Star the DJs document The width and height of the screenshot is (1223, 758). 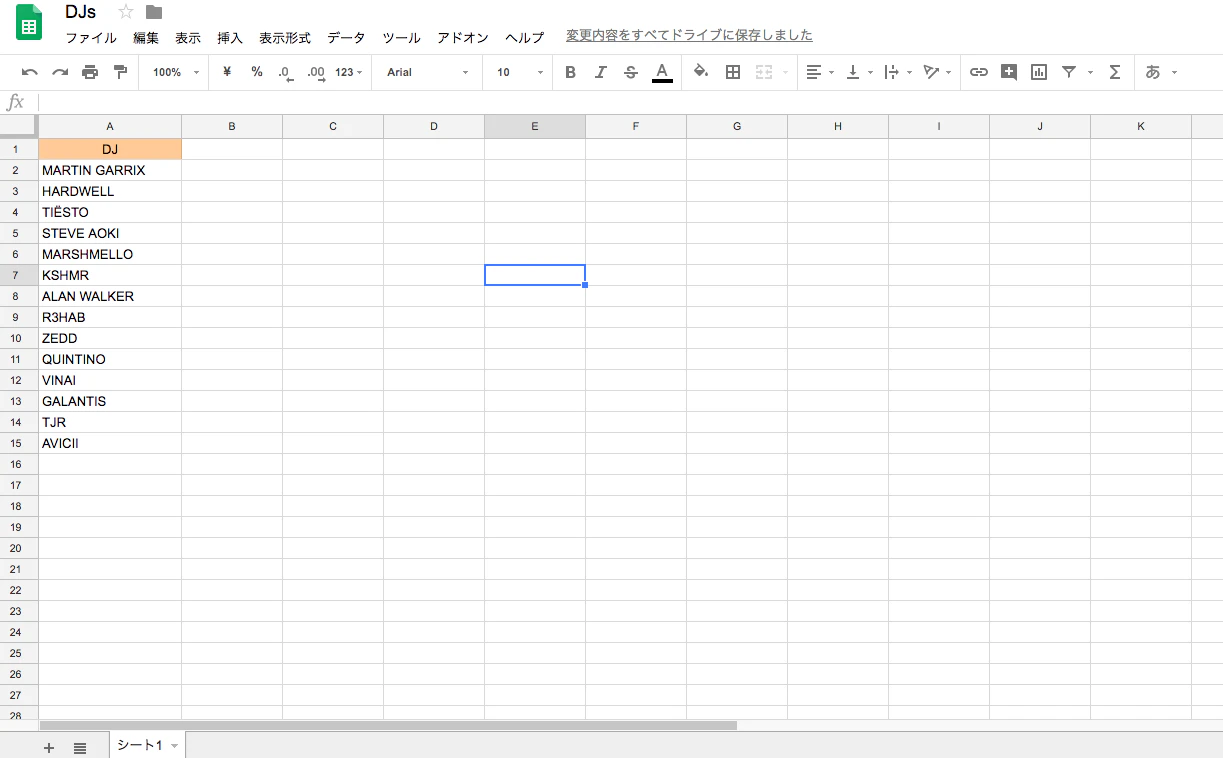point(126,12)
